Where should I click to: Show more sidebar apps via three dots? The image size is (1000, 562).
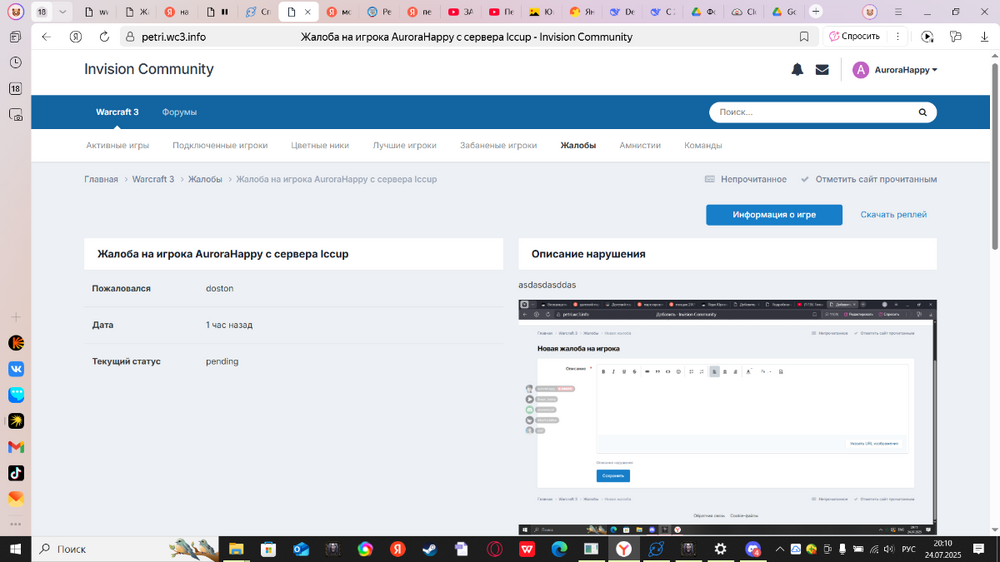click(16, 523)
